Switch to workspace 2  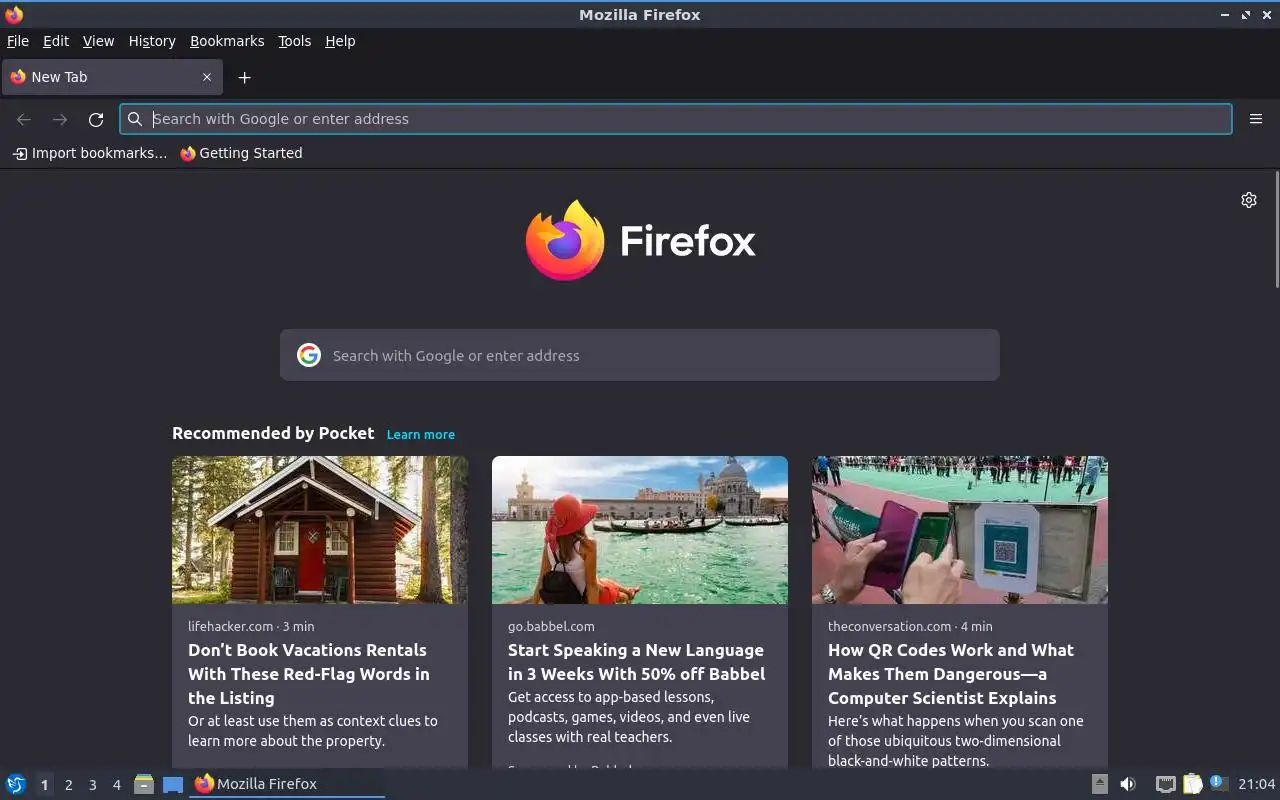(x=68, y=785)
